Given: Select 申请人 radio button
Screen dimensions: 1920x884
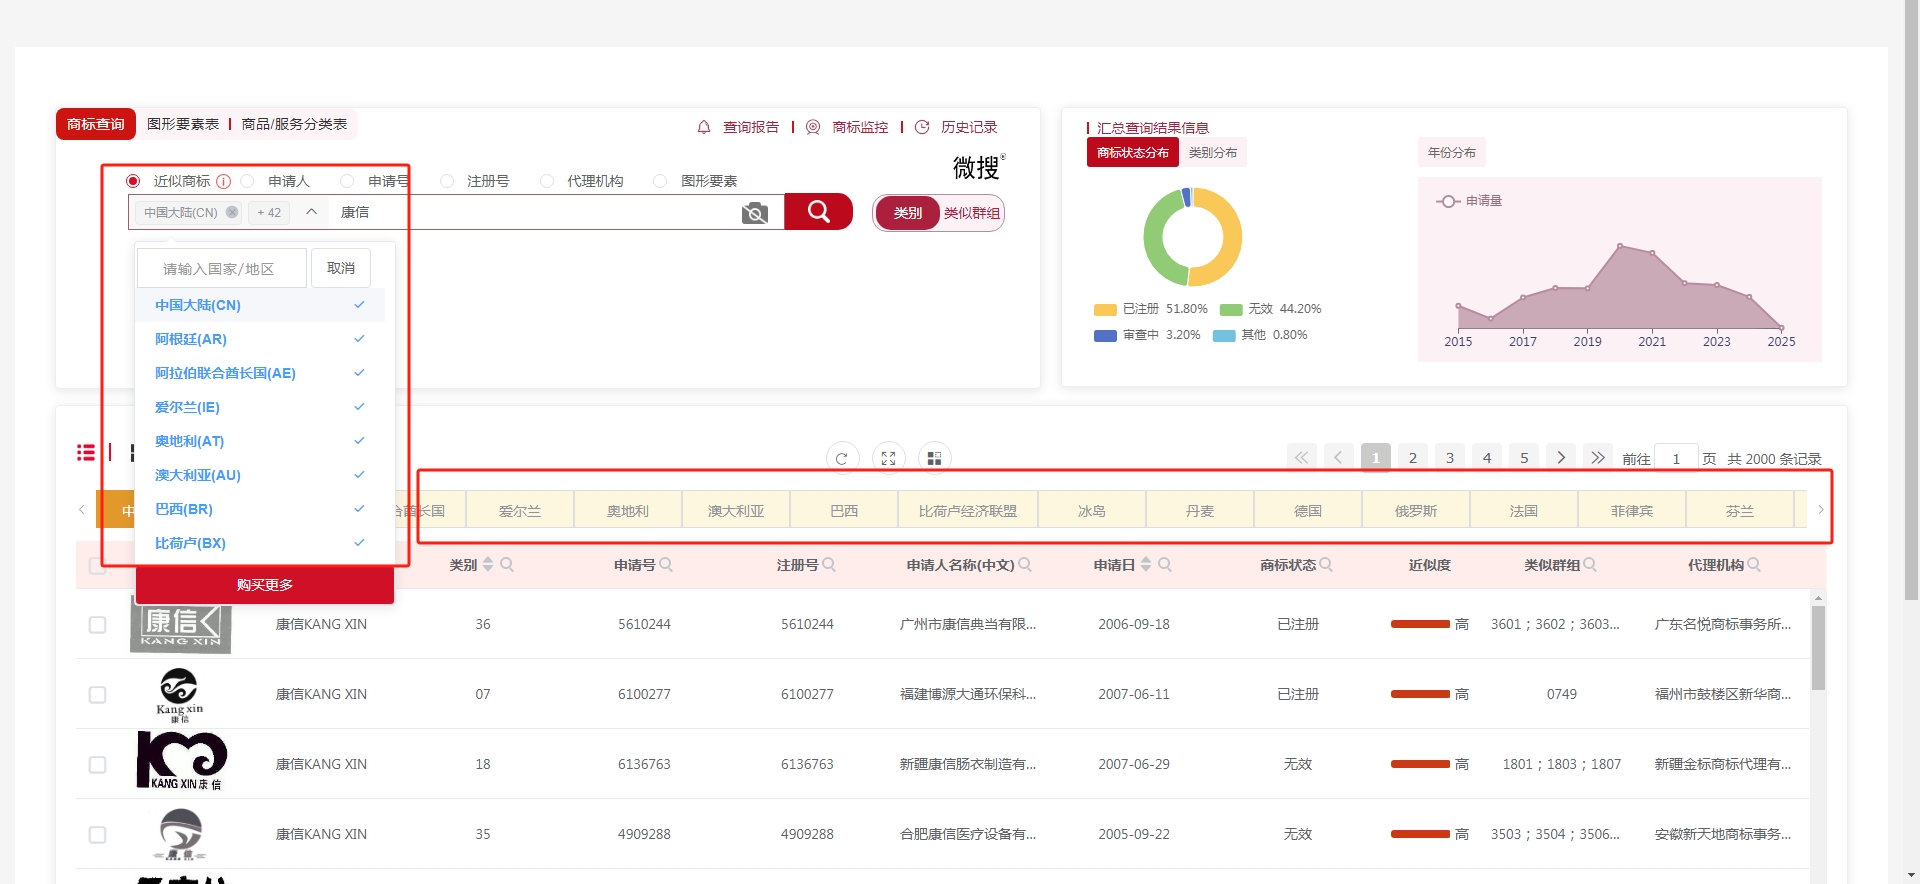Looking at the screenshot, I should (247, 181).
